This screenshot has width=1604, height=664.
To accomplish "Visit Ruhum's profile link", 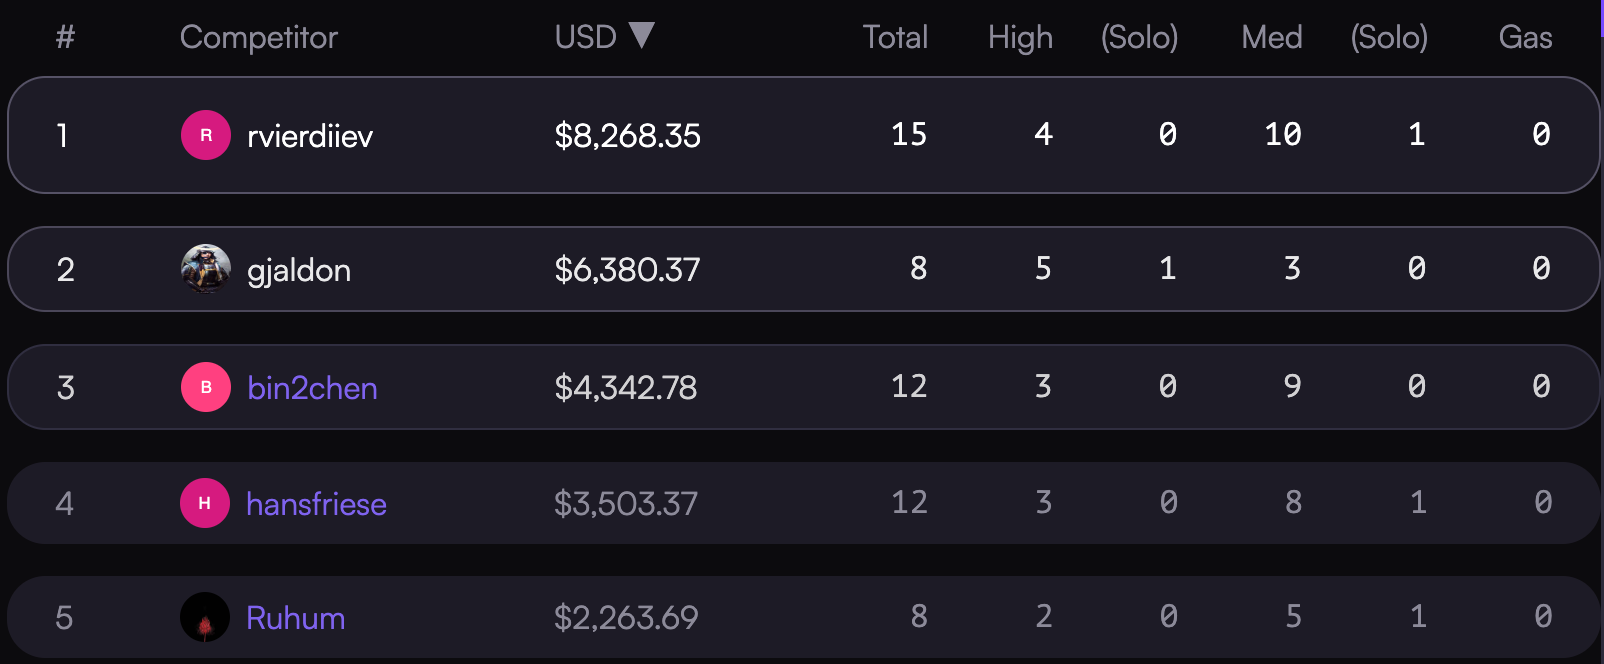I will coord(296,618).
